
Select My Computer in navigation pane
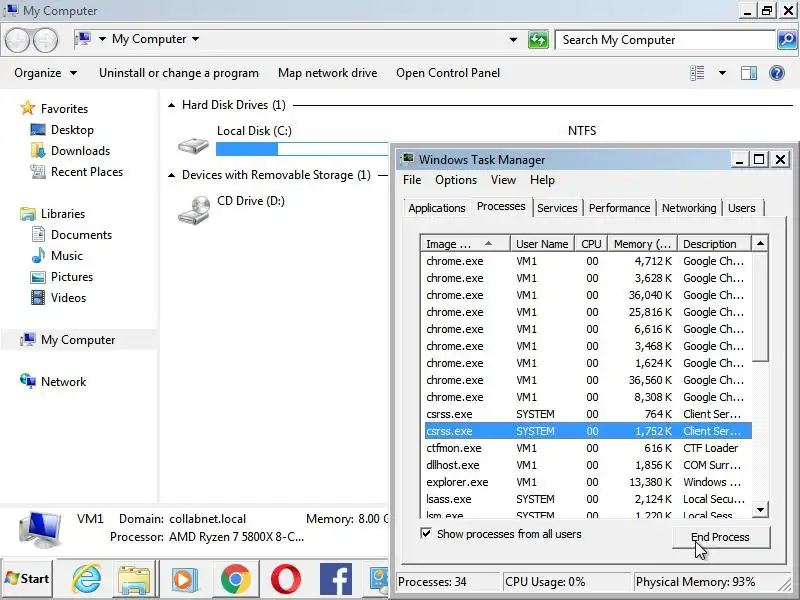[x=78, y=340]
